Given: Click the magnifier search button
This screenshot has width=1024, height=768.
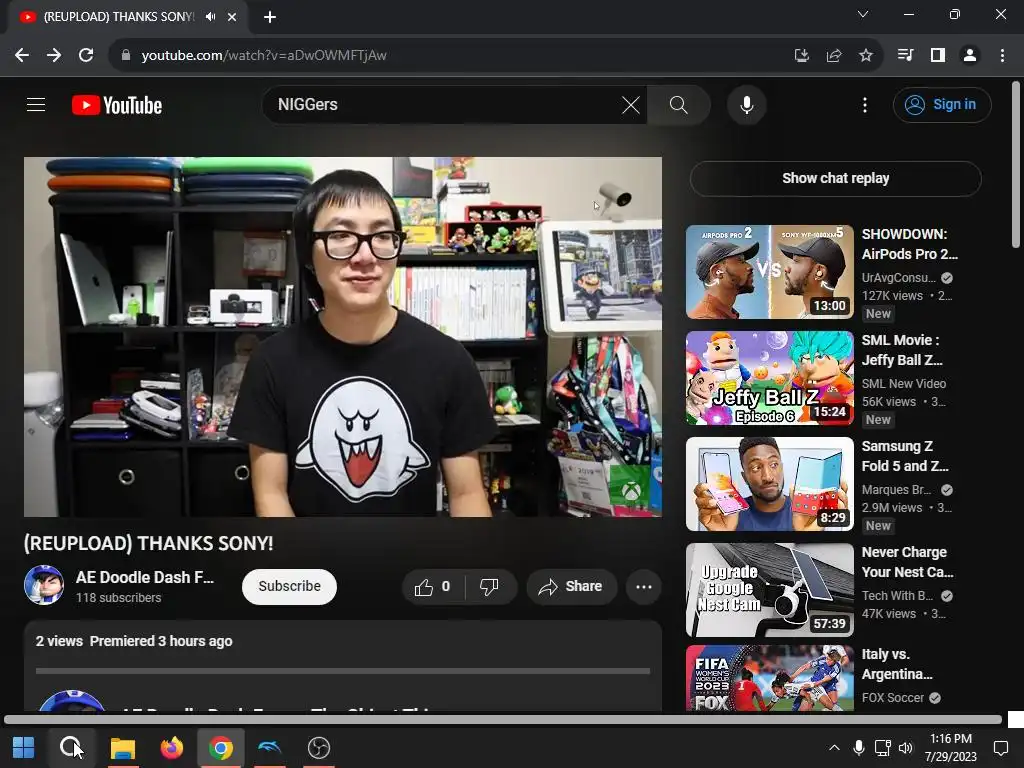Looking at the screenshot, I should (679, 104).
